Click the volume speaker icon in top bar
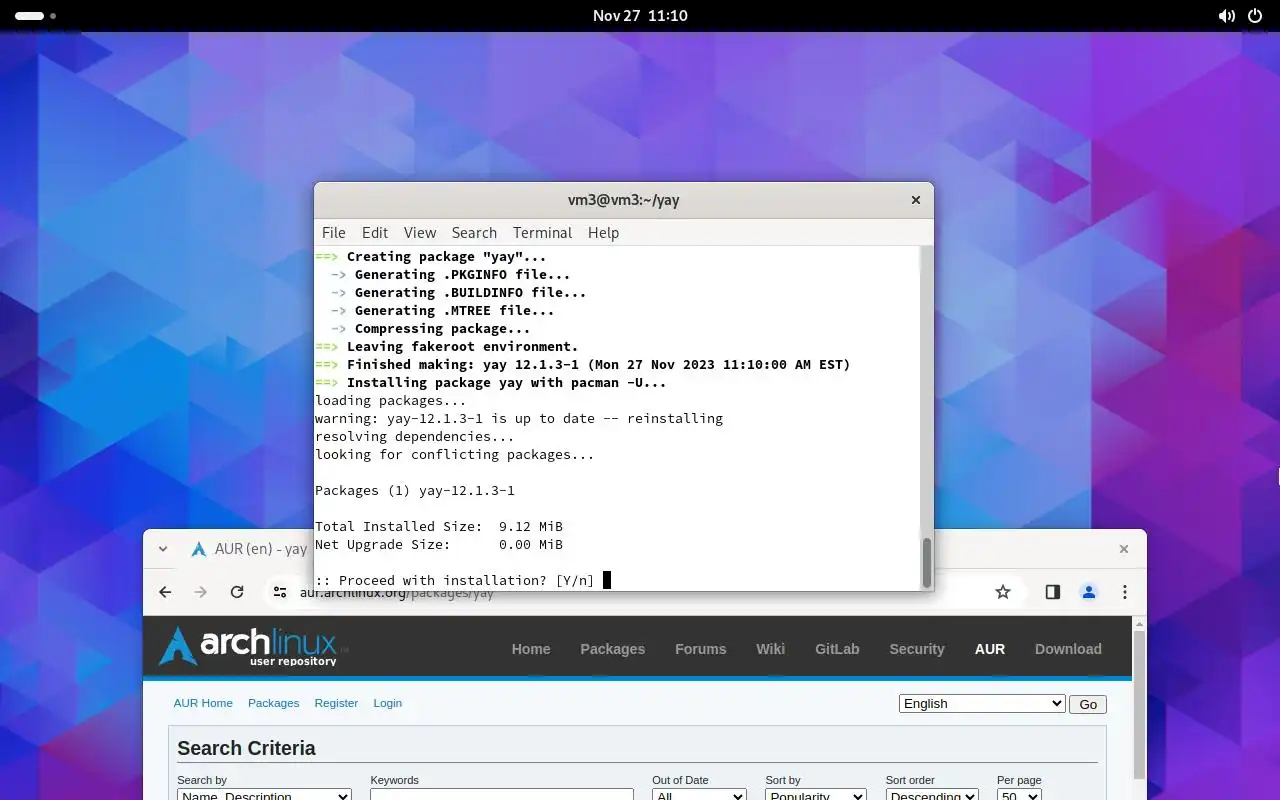 click(x=1226, y=16)
